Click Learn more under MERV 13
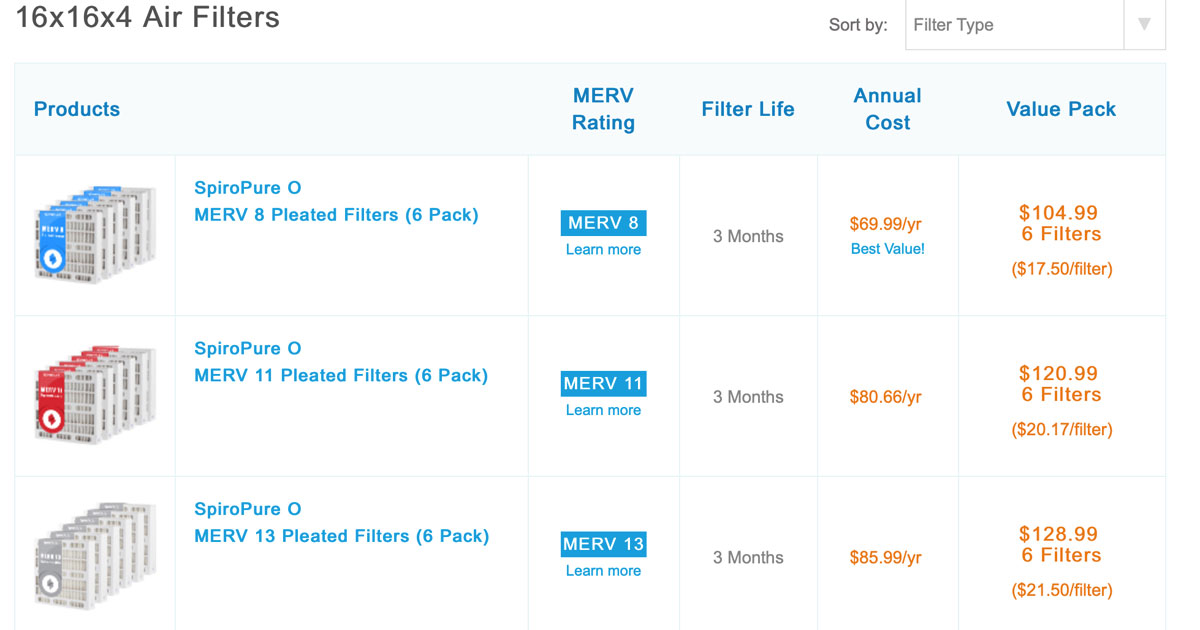Viewport: 1200px width, 630px height. coord(603,571)
